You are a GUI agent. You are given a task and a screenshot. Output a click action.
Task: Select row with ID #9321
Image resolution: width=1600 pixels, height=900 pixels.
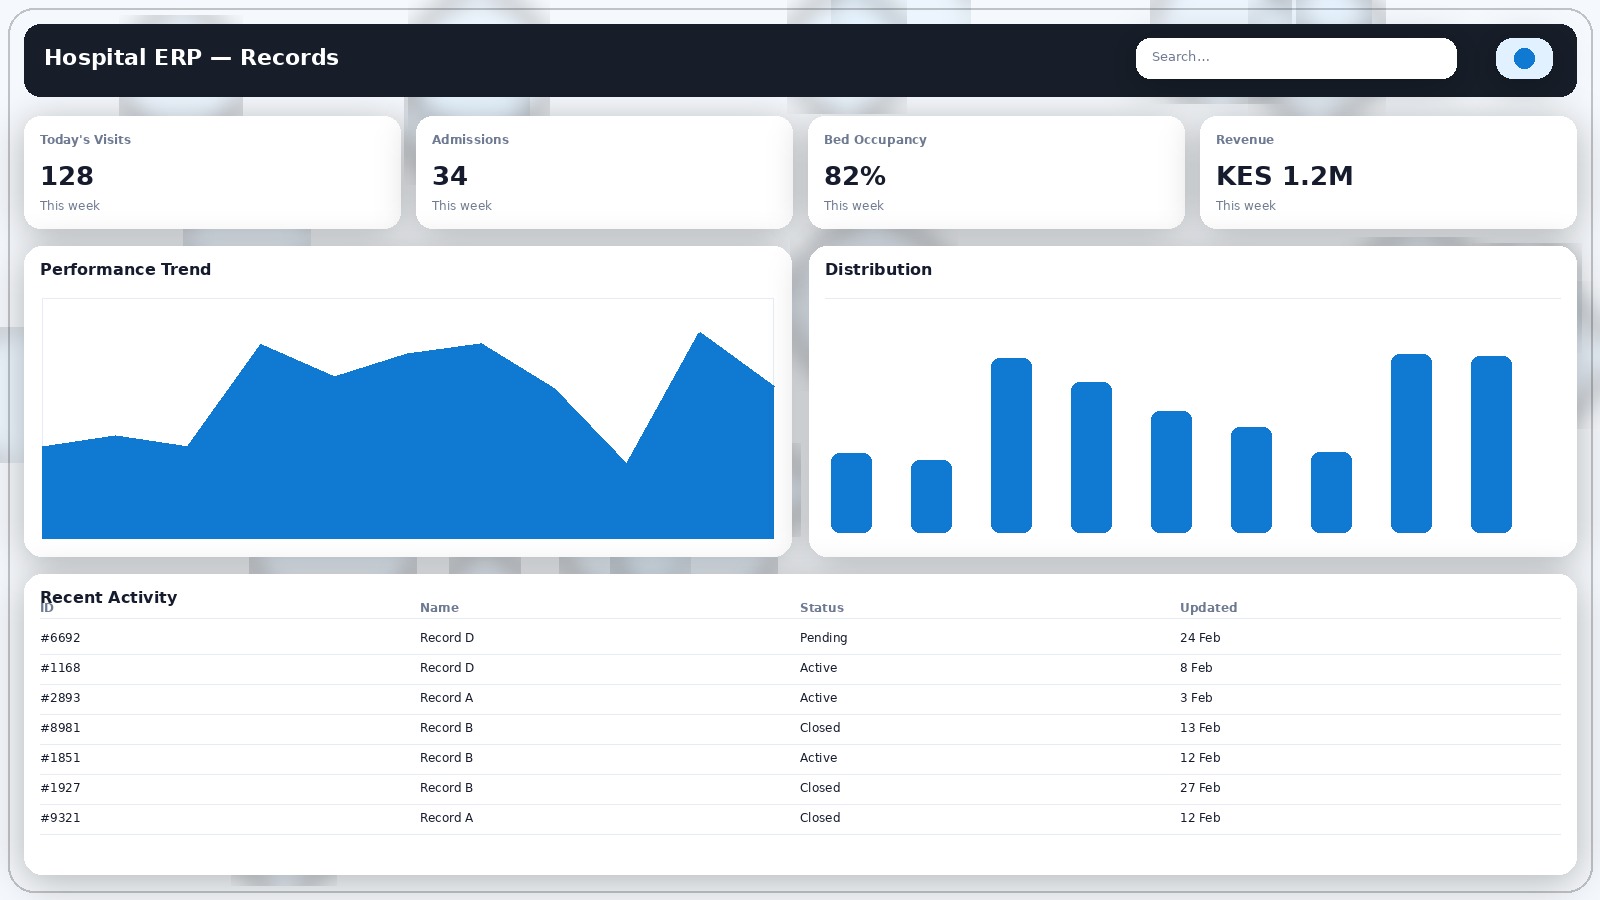pyautogui.click(x=61, y=817)
